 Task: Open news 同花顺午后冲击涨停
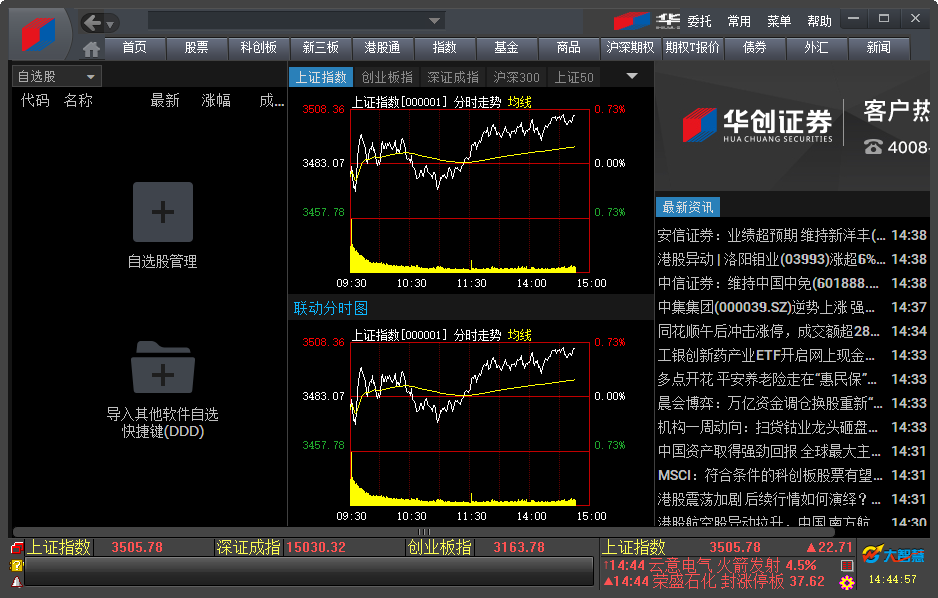(793, 331)
